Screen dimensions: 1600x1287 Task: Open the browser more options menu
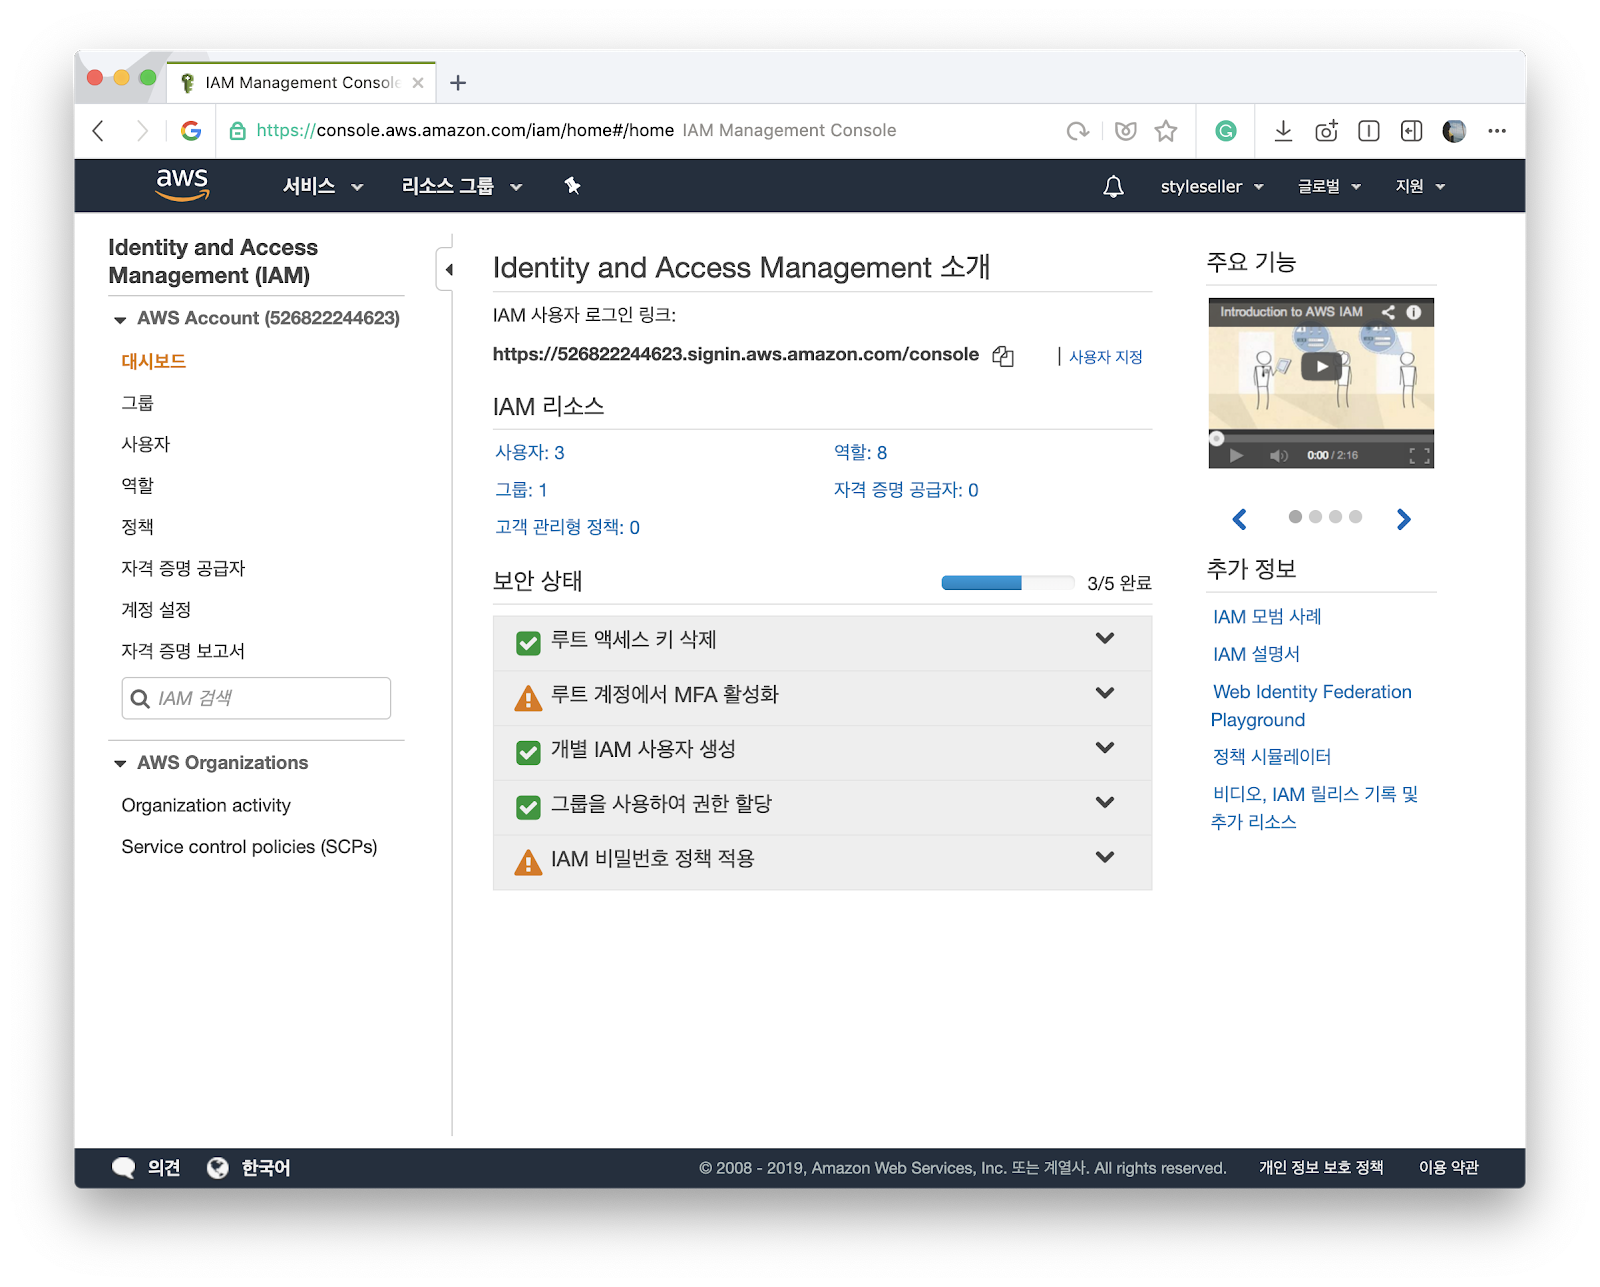point(1497,131)
